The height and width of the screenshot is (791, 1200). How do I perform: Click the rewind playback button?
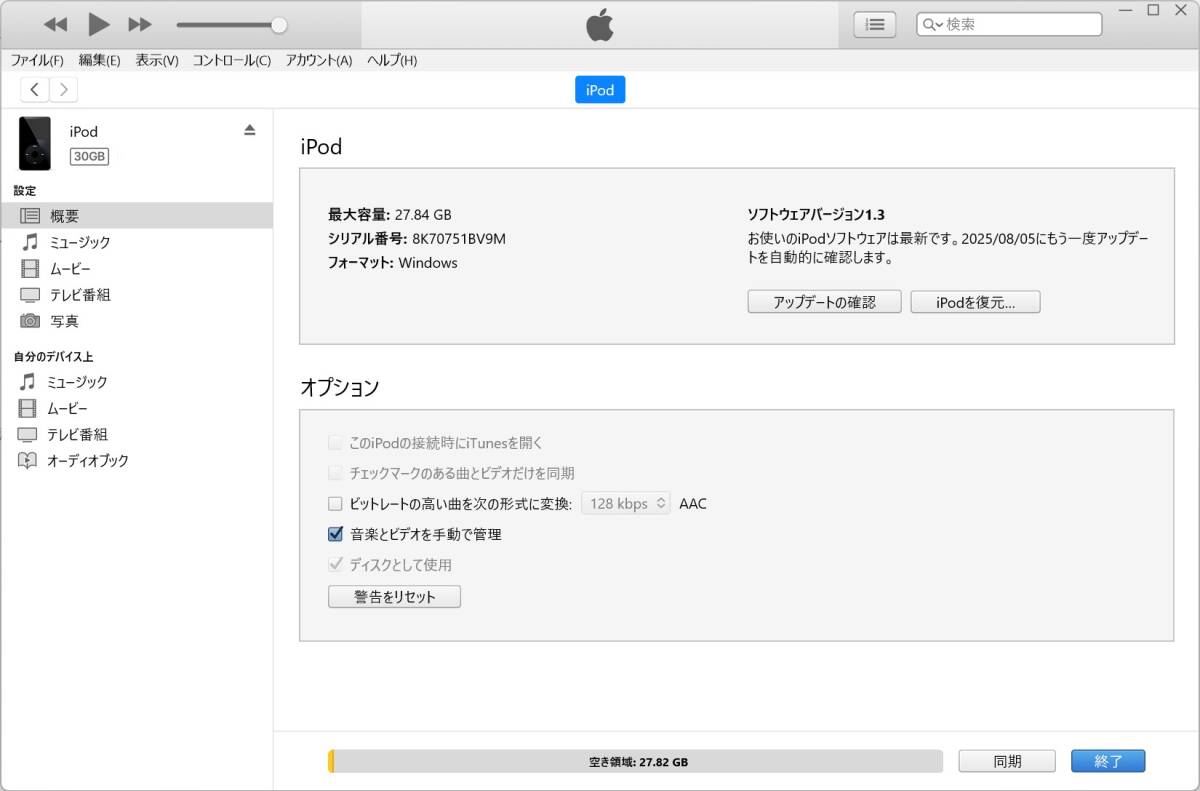point(56,25)
